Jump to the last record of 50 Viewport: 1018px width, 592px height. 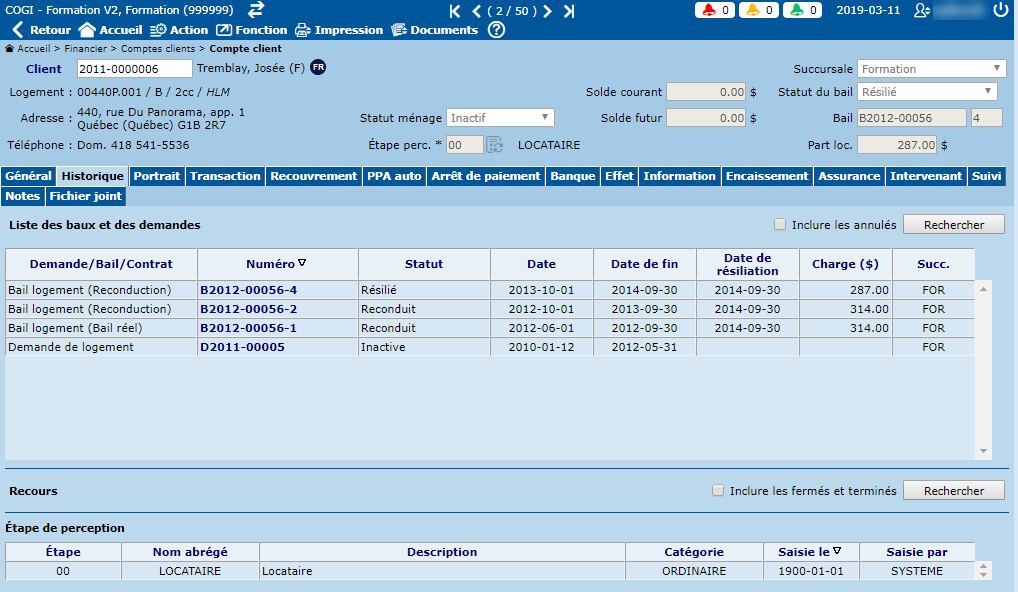point(569,11)
